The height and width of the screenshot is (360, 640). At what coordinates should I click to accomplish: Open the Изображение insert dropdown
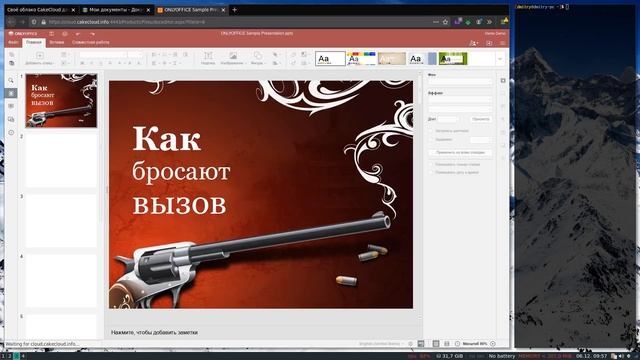click(x=233, y=58)
